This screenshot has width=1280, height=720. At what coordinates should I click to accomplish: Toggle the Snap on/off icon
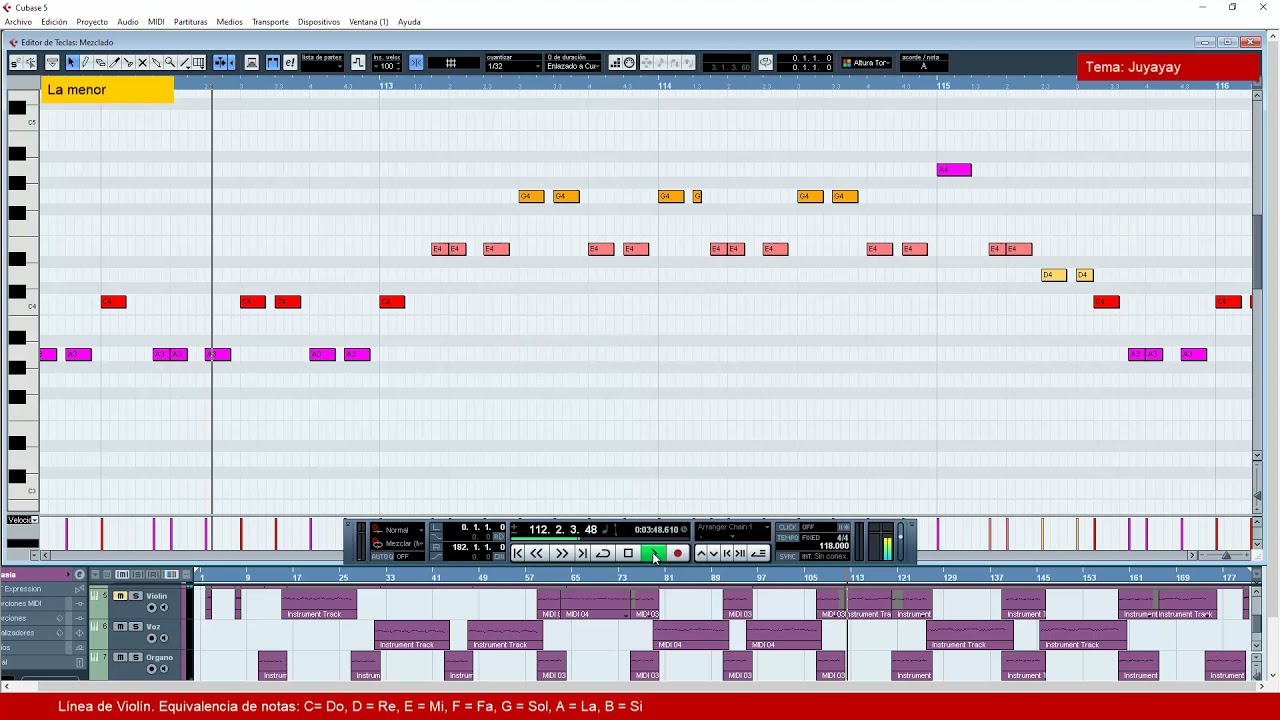pyautogui.click(x=416, y=63)
